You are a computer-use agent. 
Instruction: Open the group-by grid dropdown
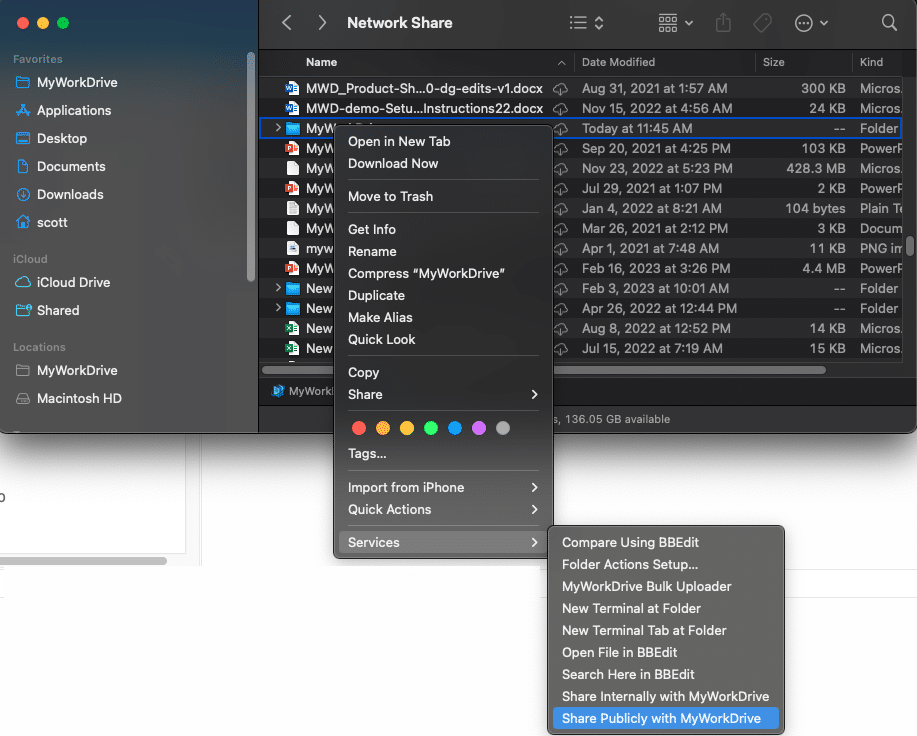point(677,22)
